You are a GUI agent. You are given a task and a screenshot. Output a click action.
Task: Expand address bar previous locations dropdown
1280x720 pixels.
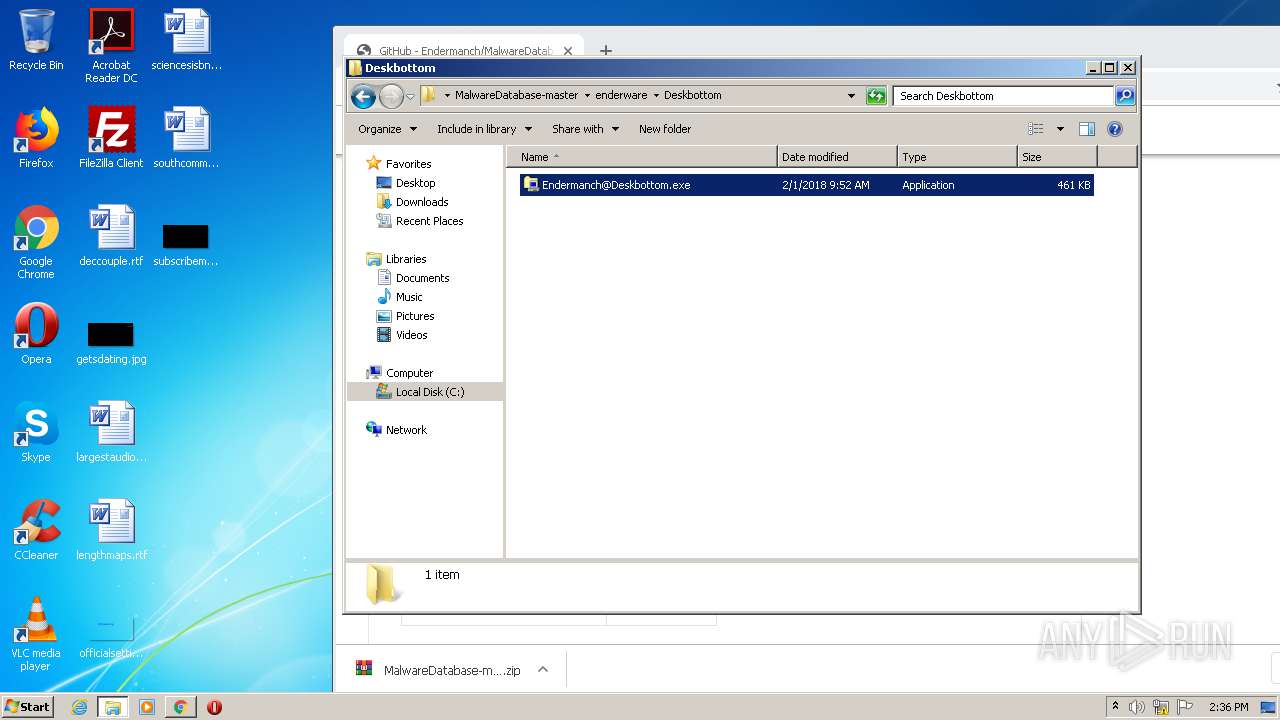851,96
